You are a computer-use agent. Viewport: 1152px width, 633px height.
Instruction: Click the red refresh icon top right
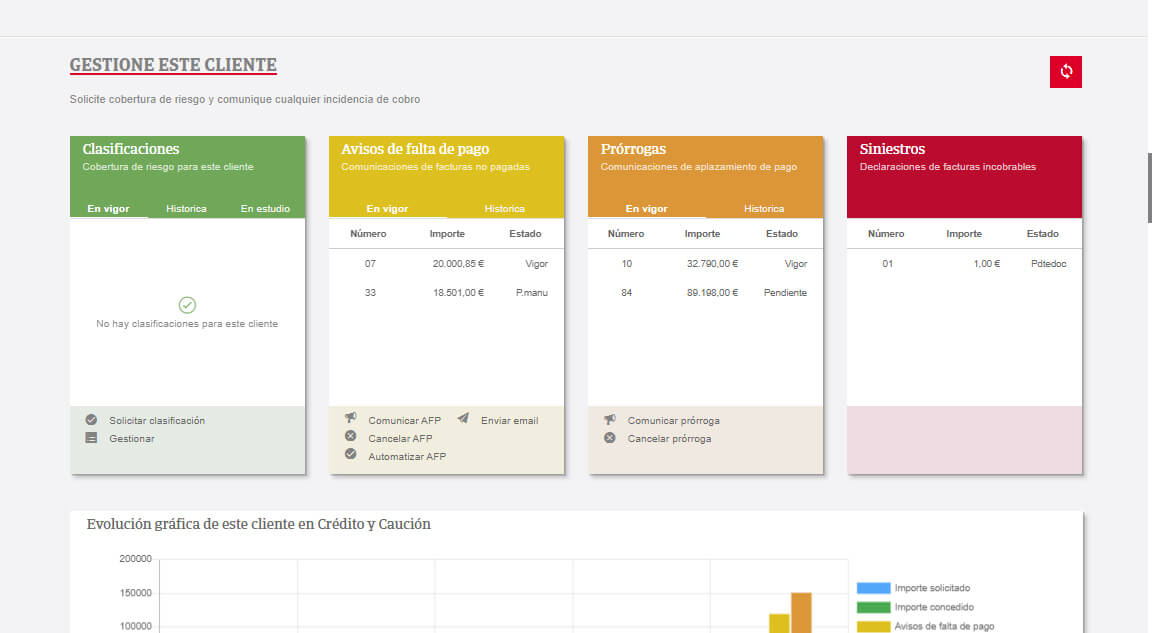click(1065, 71)
